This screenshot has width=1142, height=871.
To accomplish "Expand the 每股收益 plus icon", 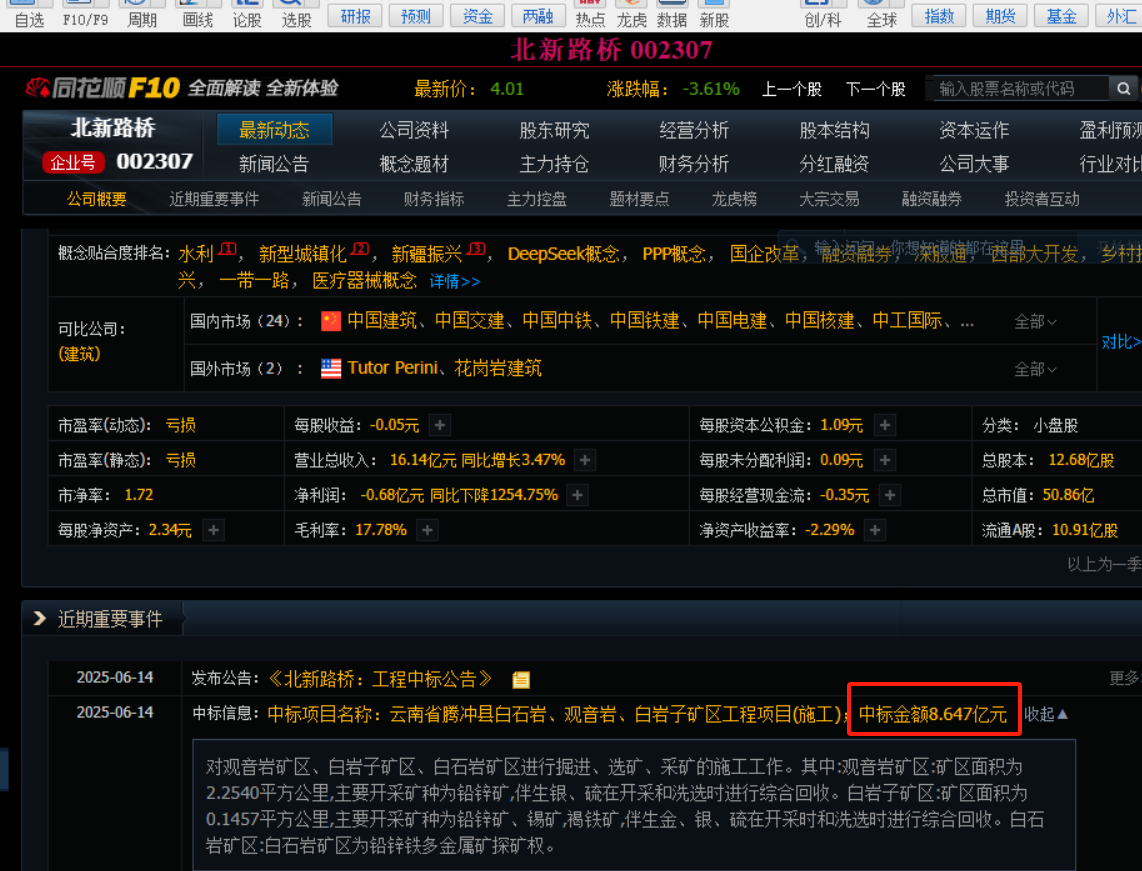I will point(440,425).
